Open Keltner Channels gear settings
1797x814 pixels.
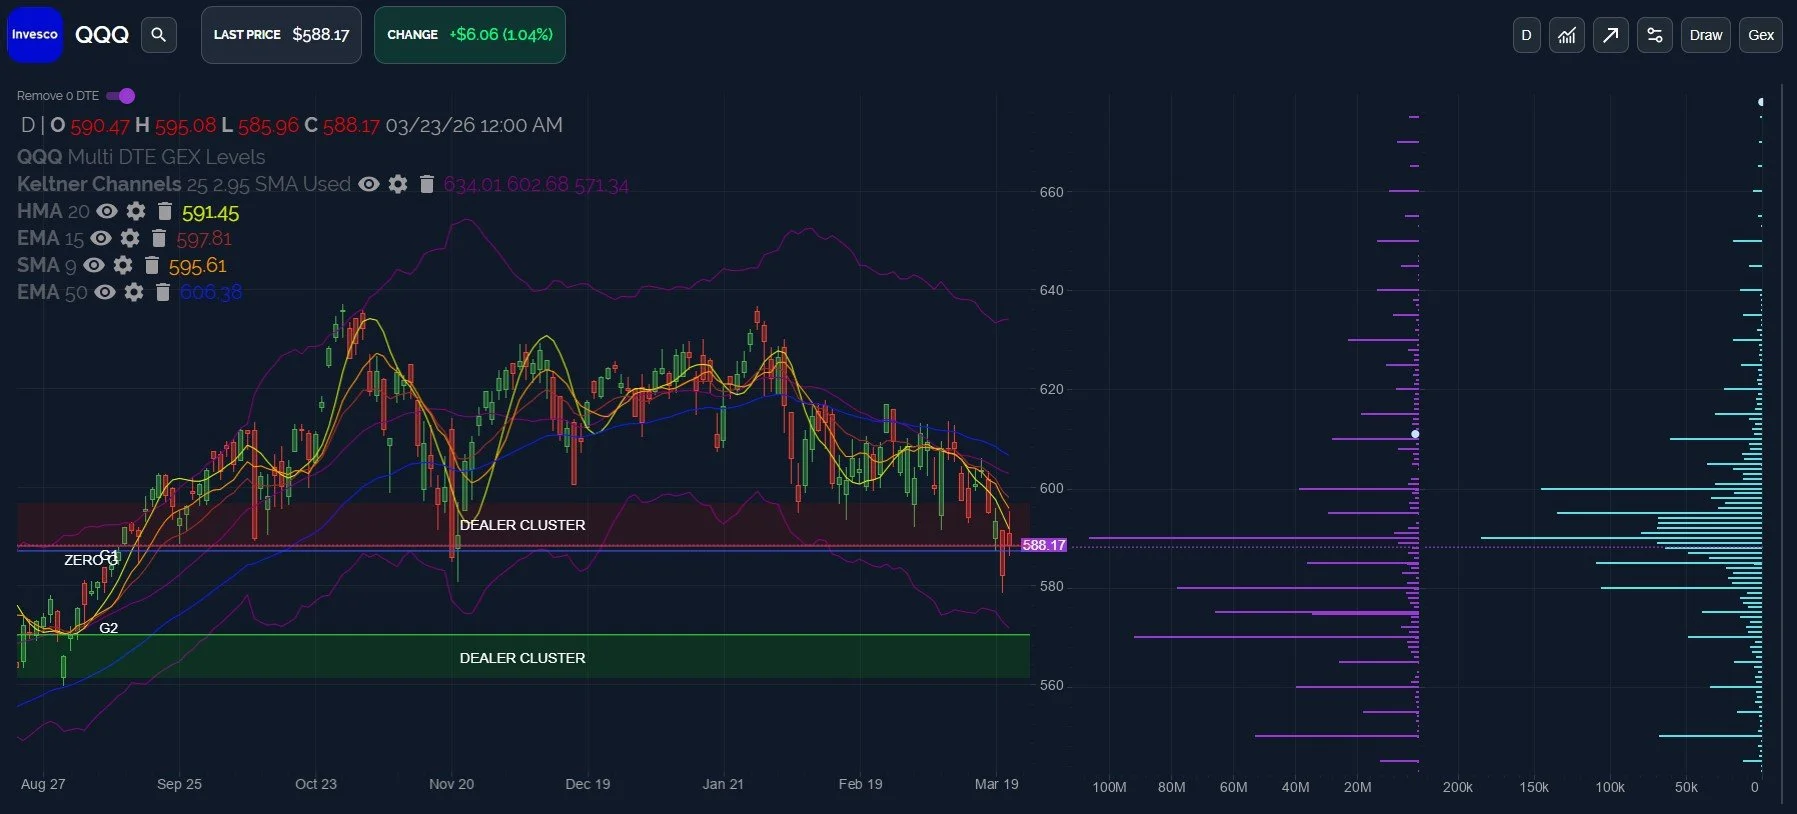398,184
